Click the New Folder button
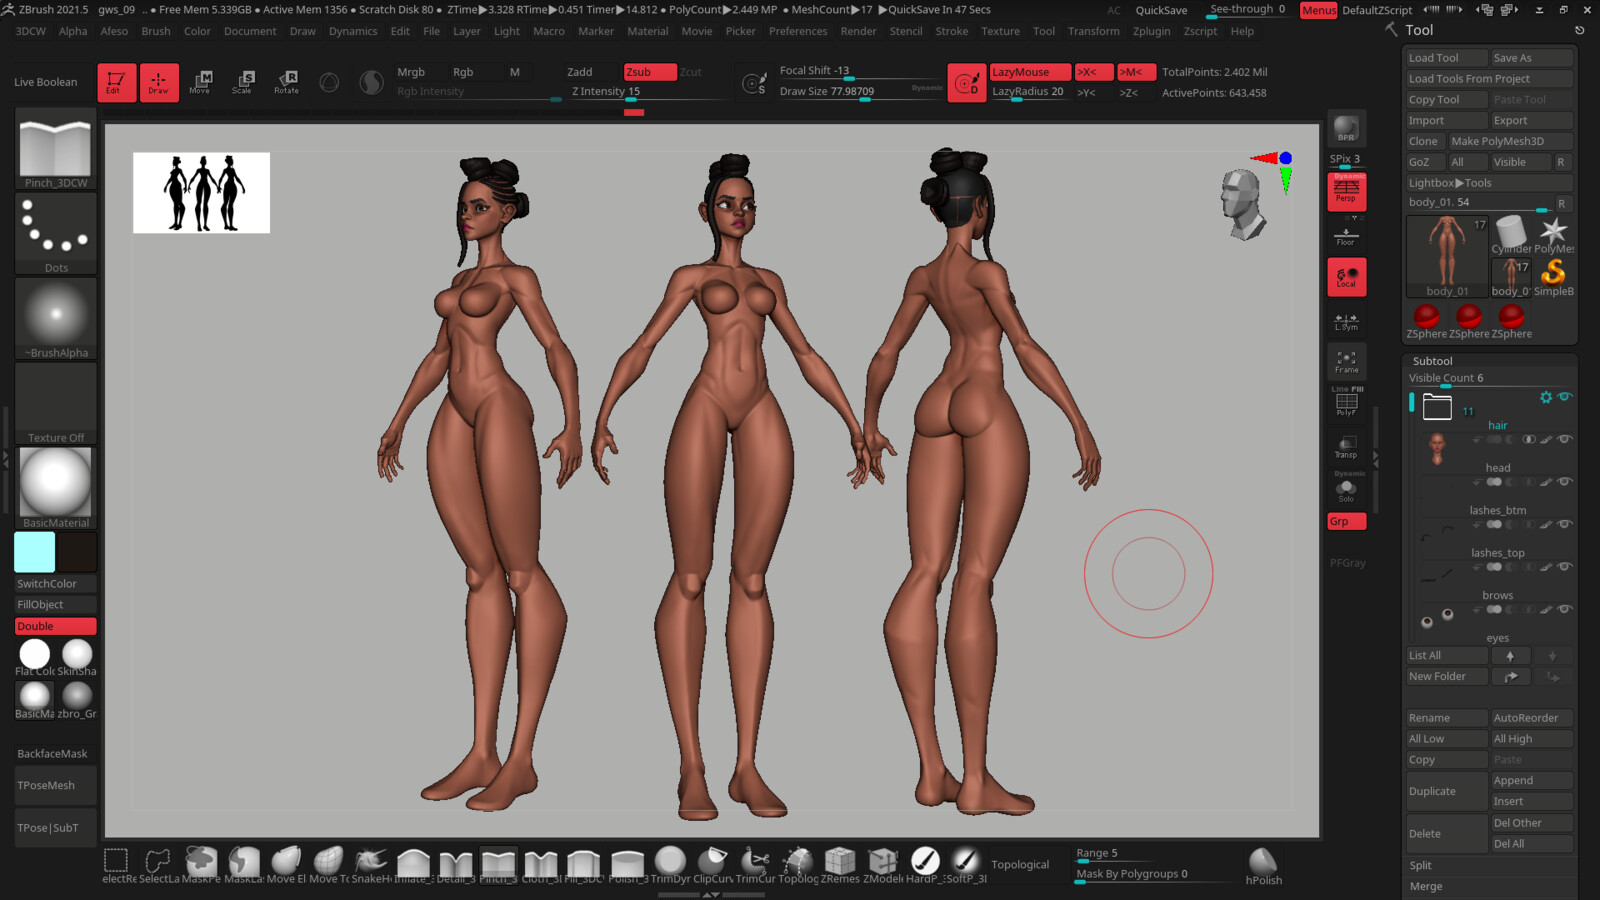 (1447, 676)
